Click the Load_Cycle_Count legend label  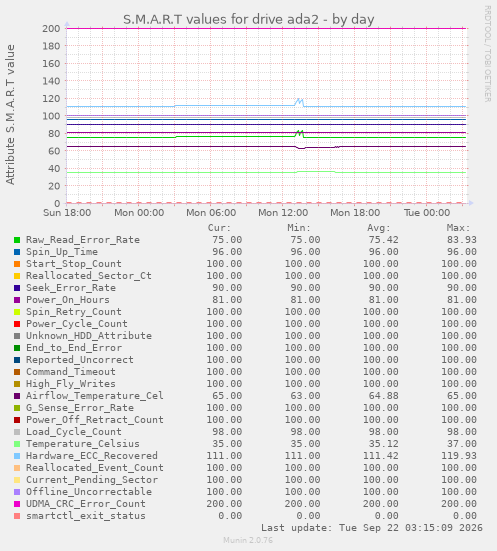pyautogui.click(x=74, y=432)
